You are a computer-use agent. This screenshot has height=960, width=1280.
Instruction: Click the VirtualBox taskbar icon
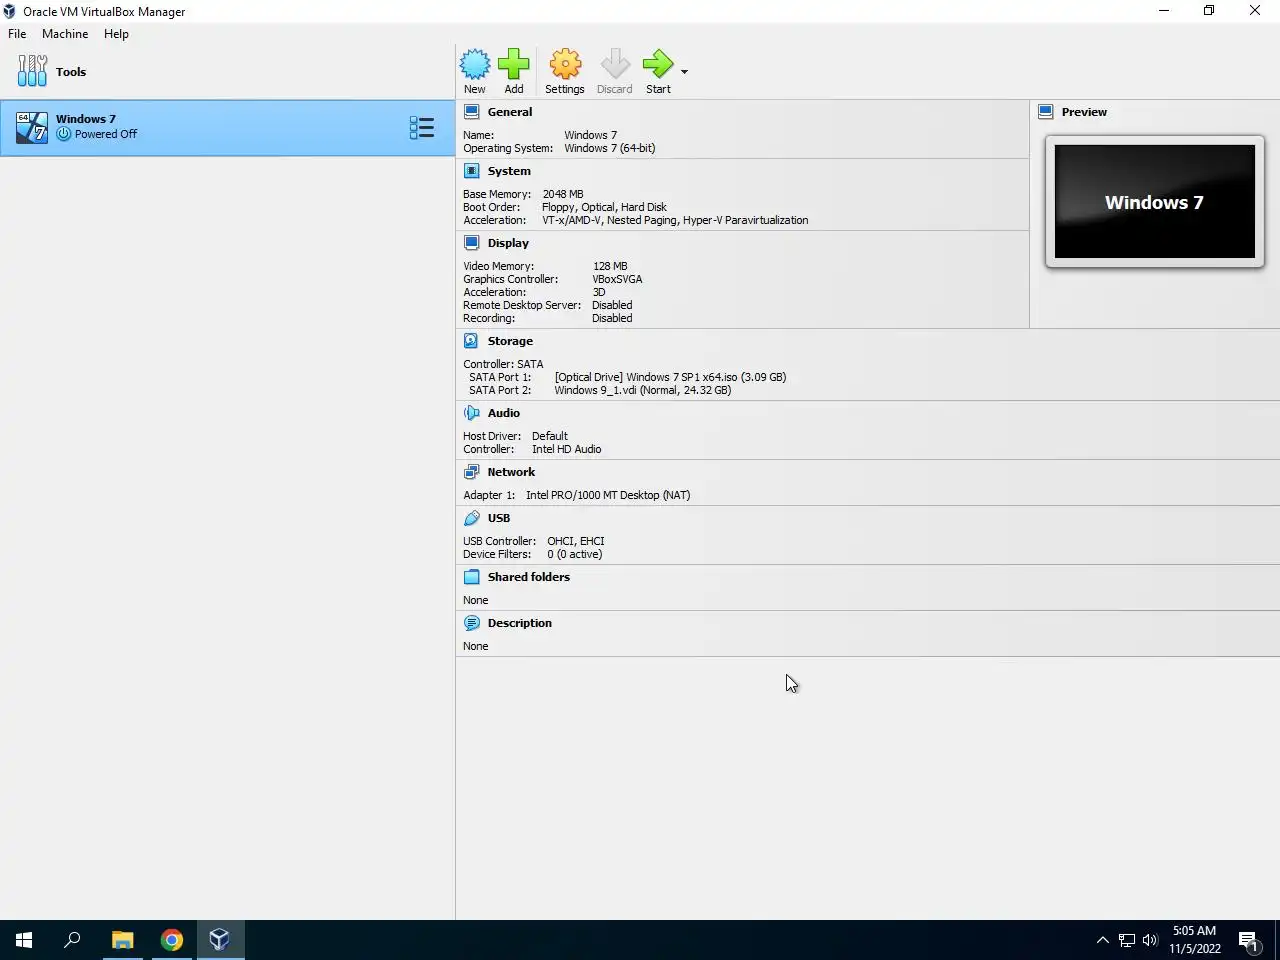[x=220, y=940]
